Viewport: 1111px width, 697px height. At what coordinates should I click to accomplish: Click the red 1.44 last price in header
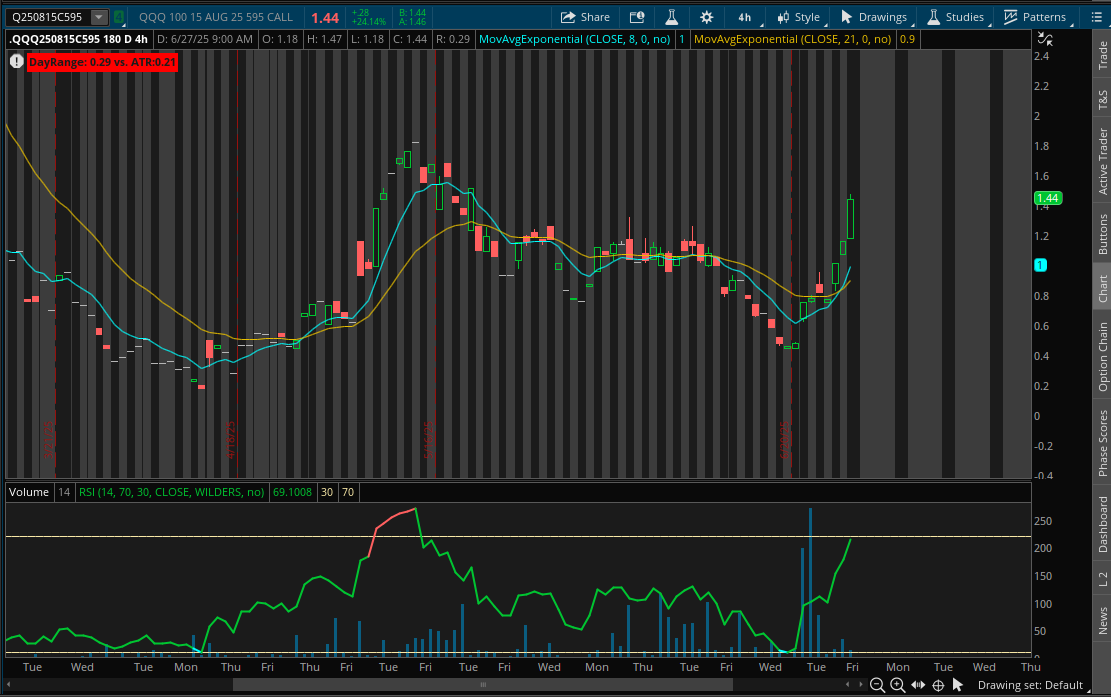pos(325,18)
